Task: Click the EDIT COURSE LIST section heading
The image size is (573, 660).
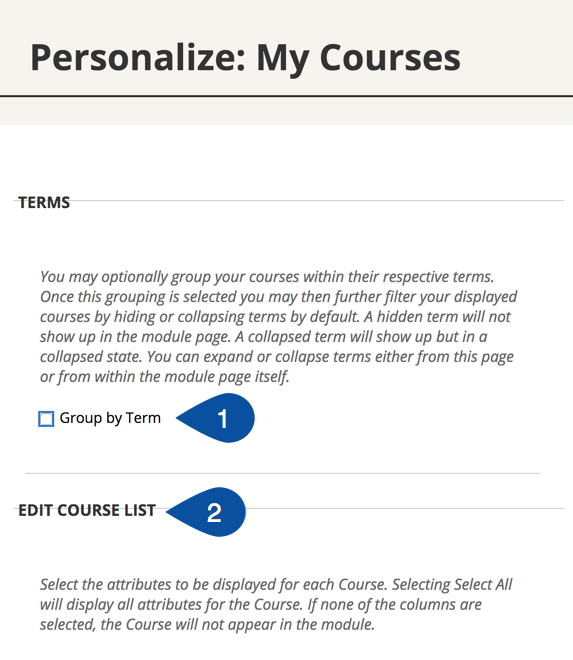Action: pyautogui.click(x=87, y=510)
